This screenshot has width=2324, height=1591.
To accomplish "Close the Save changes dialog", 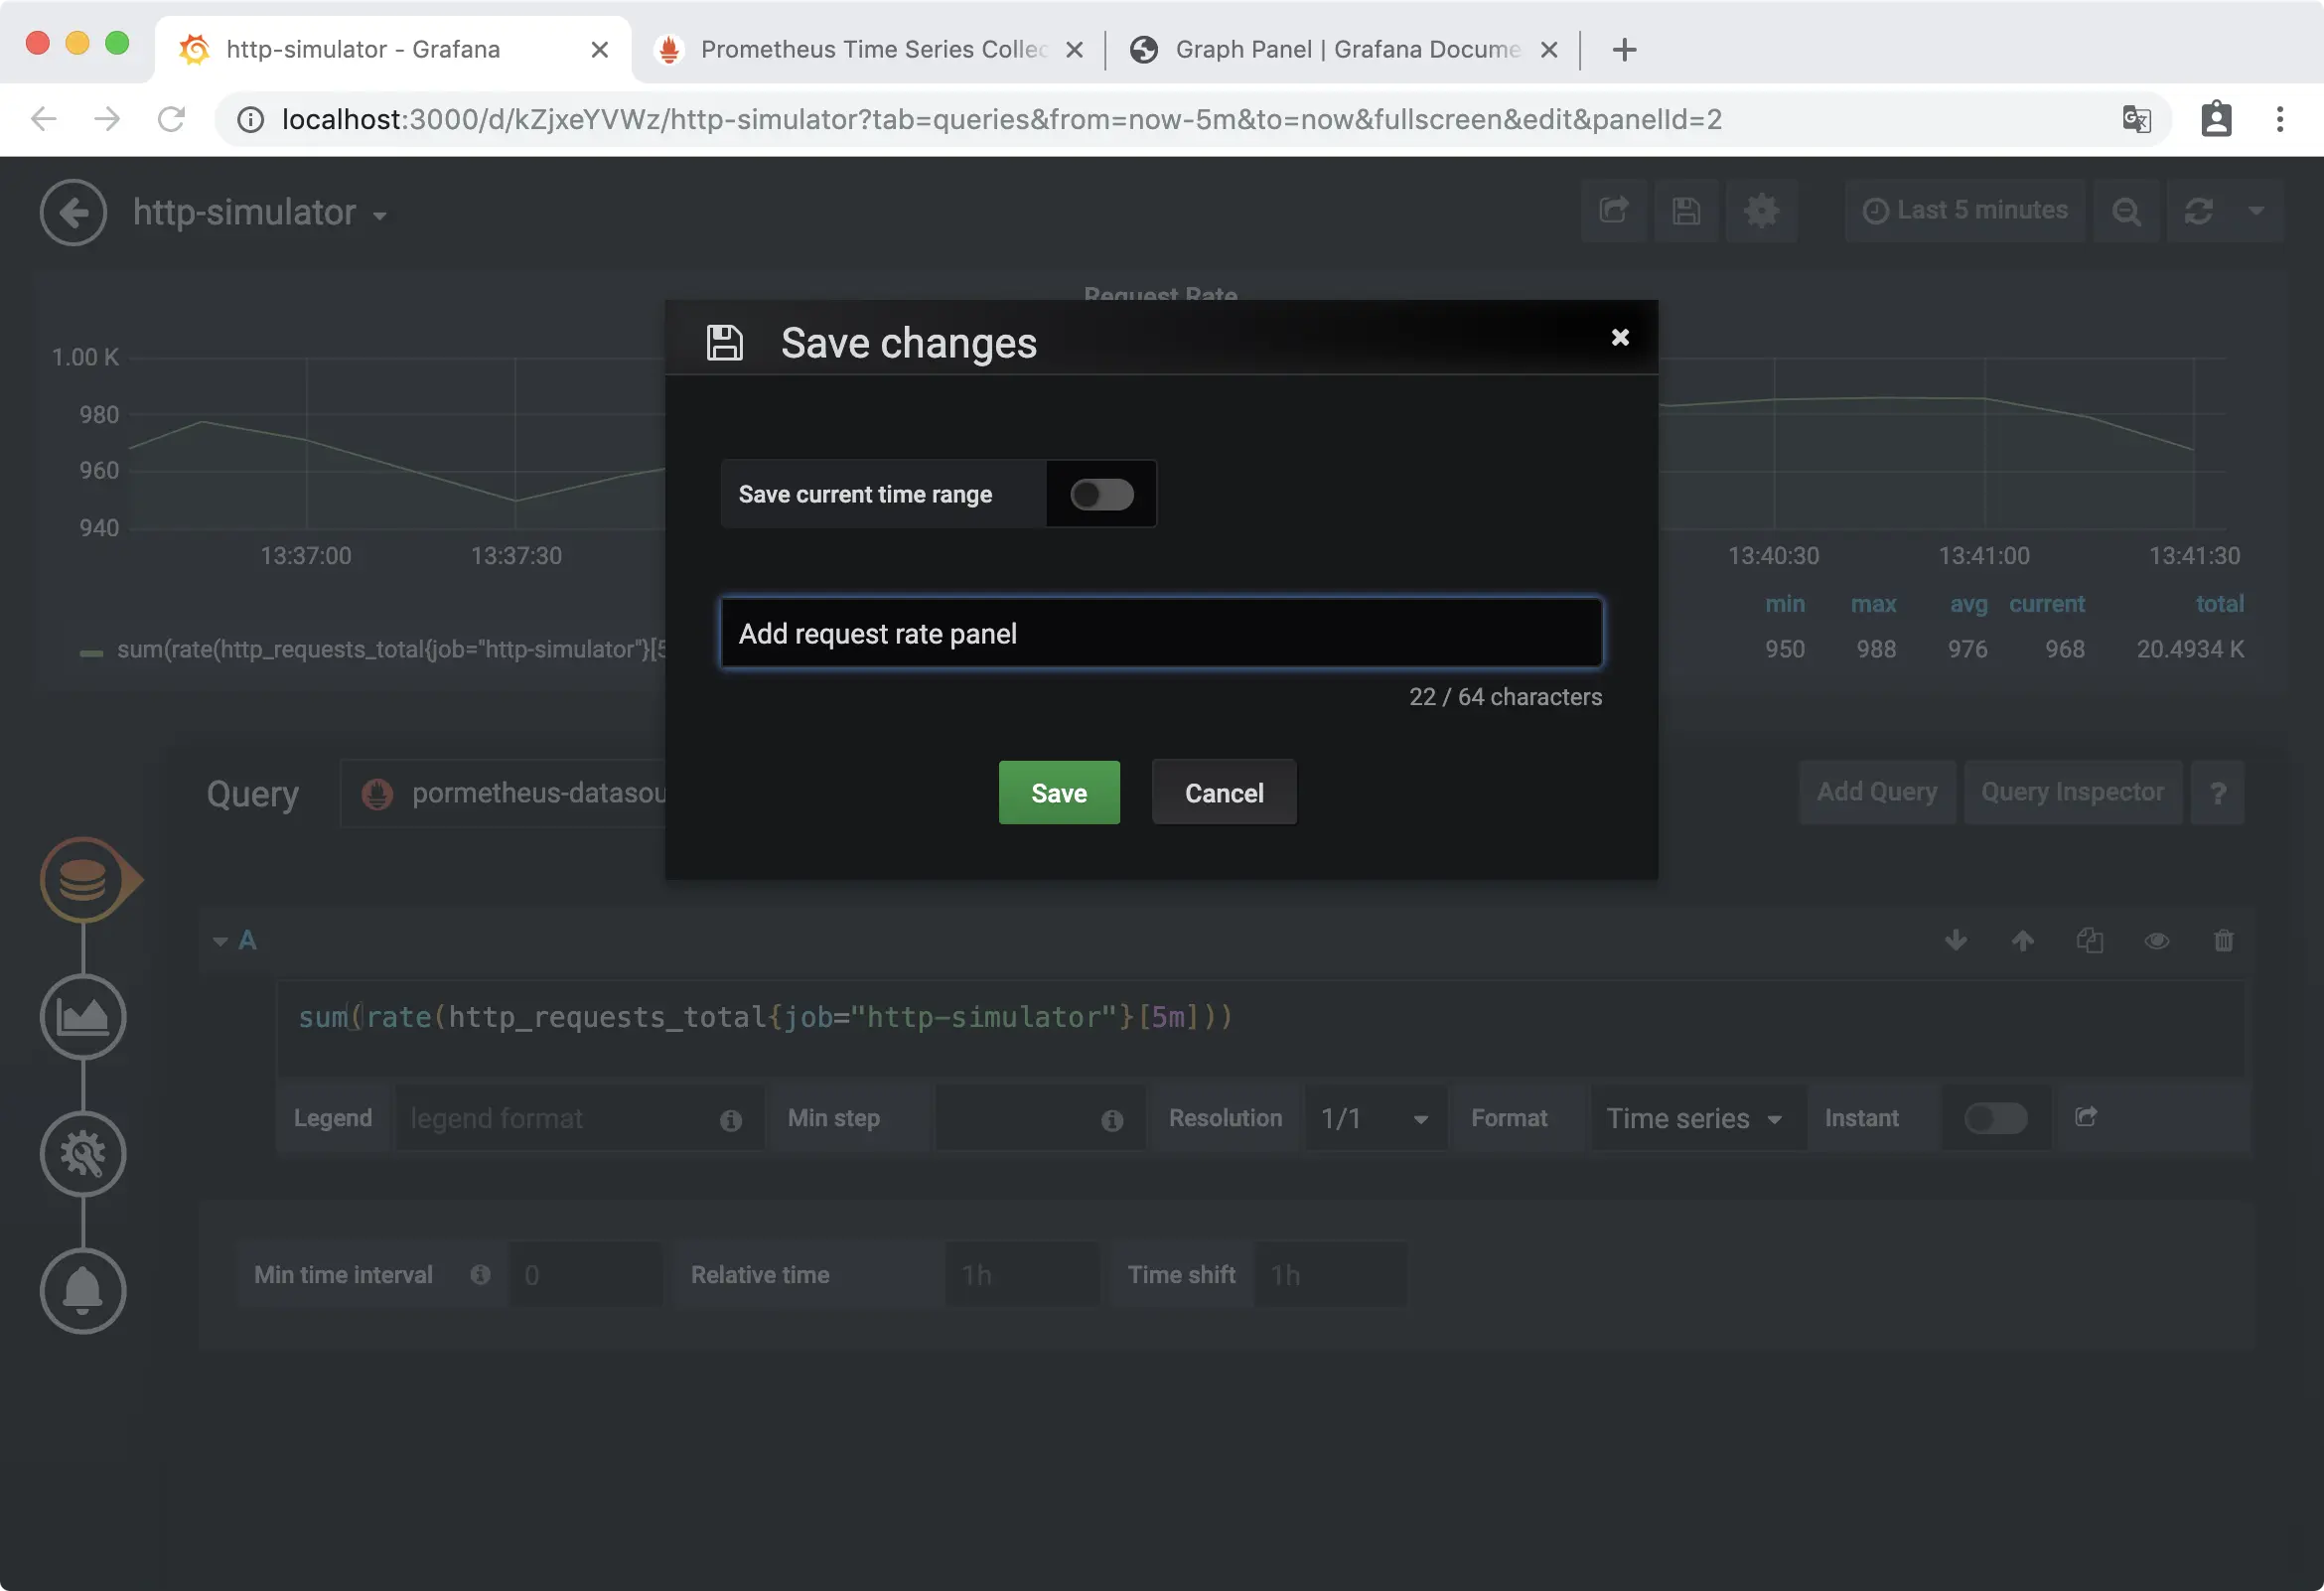I will tap(1620, 337).
